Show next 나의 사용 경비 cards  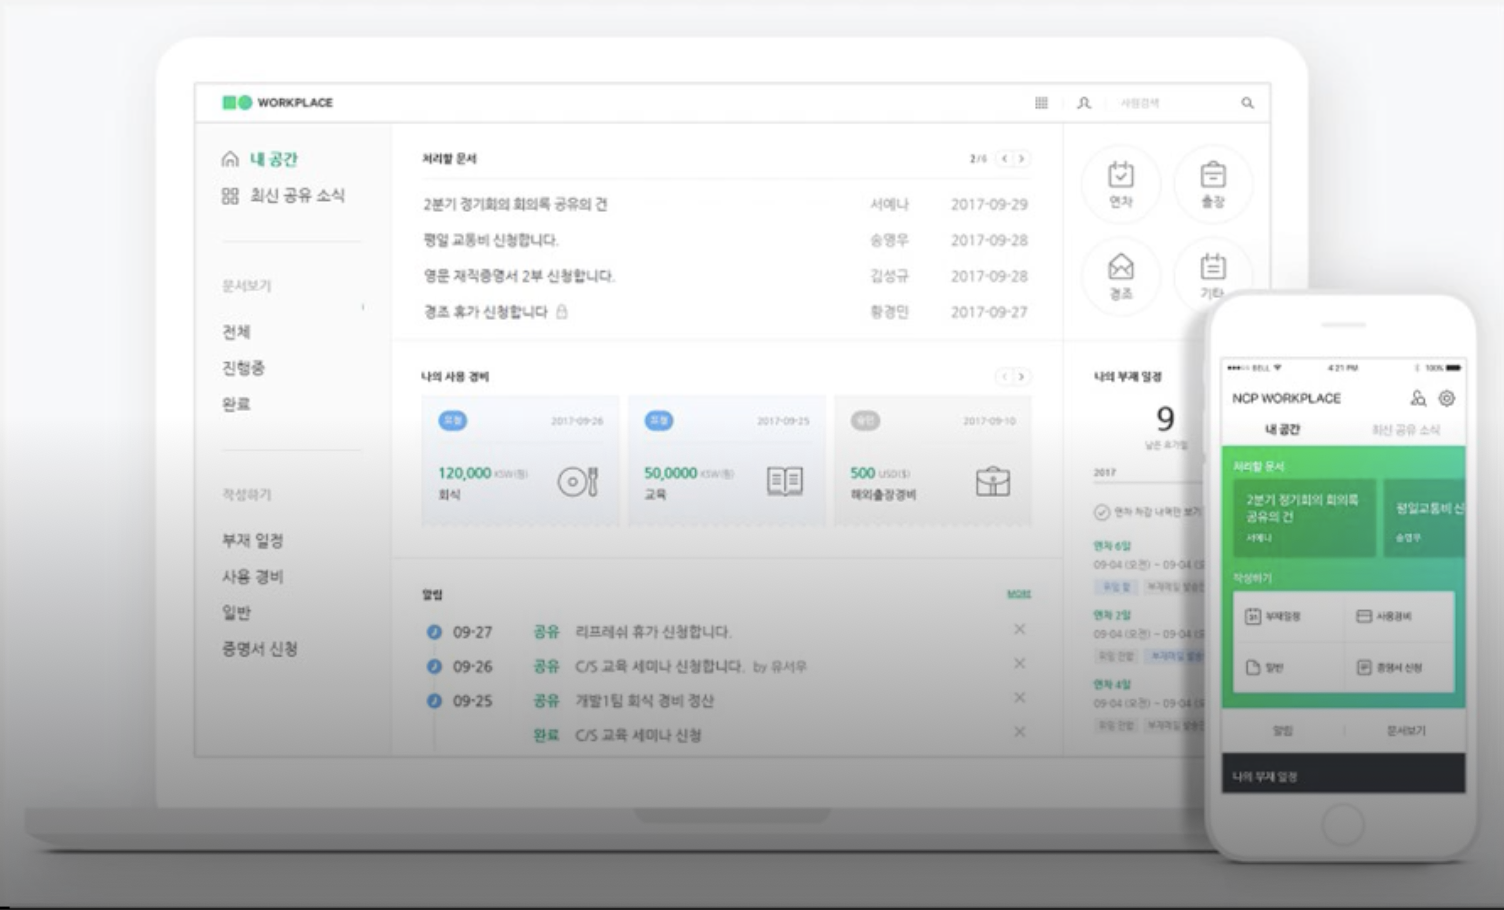[x=1021, y=377]
